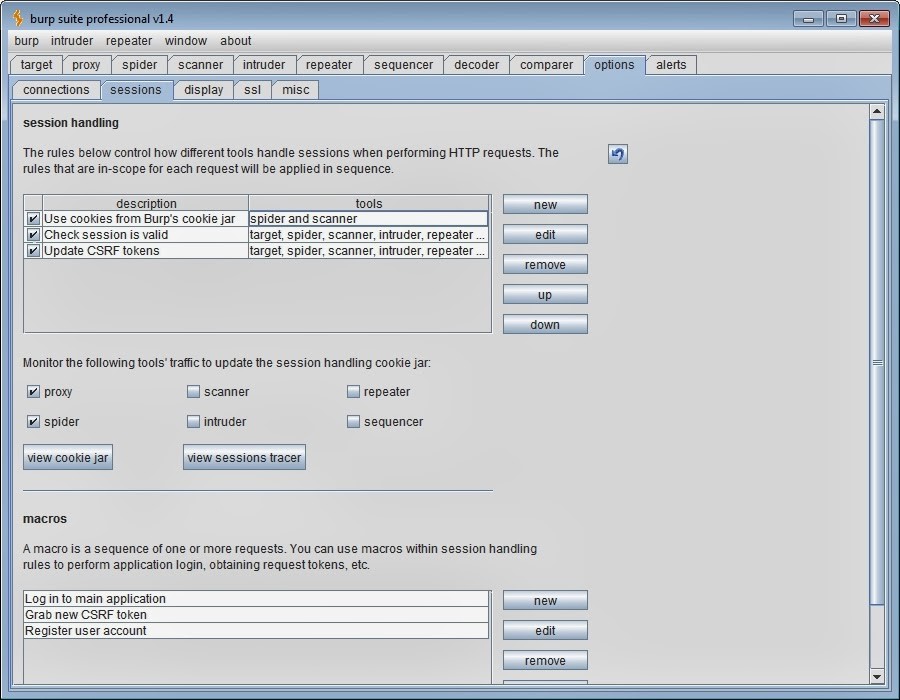This screenshot has height=700, width=900.
Task: Maximize the Burp Suite window
Action: coord(841,19)
